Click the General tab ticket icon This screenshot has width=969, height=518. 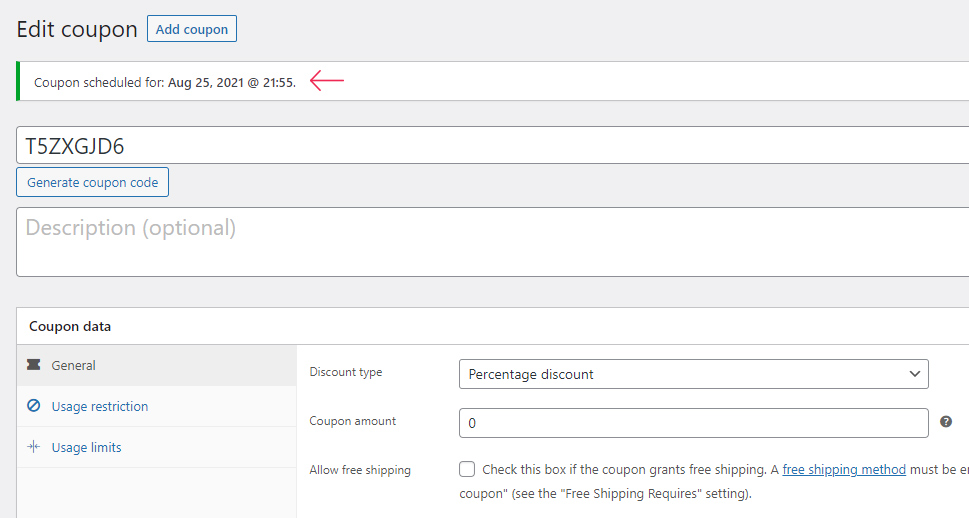point(34,366)
